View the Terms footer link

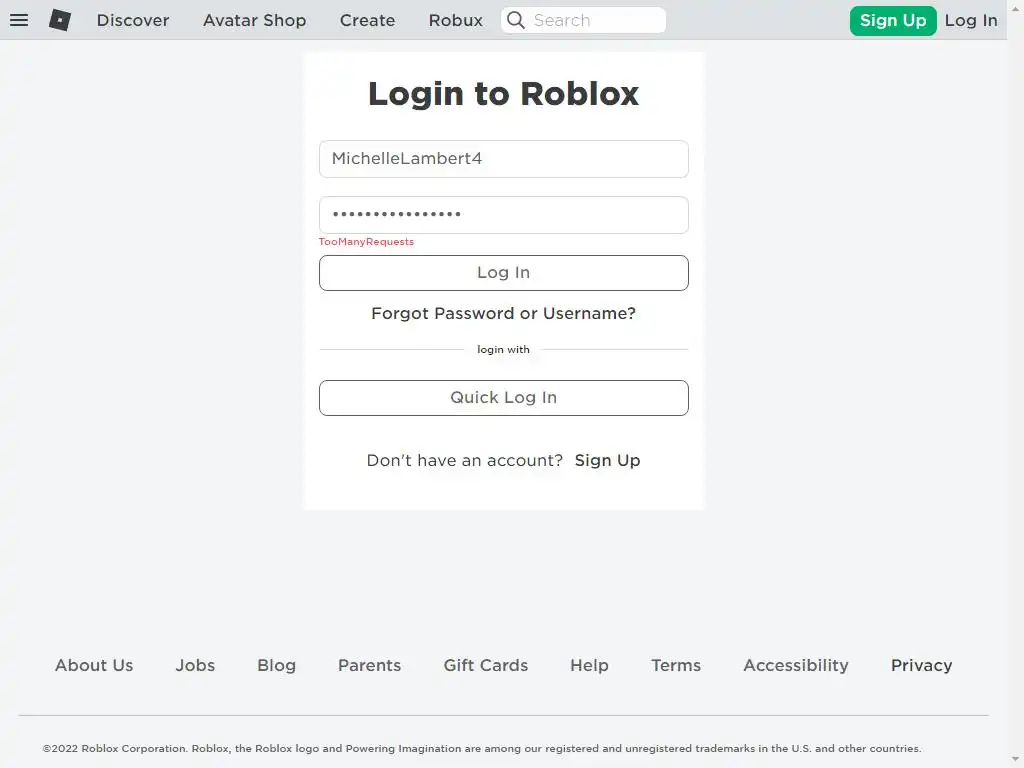click(675, 665)
